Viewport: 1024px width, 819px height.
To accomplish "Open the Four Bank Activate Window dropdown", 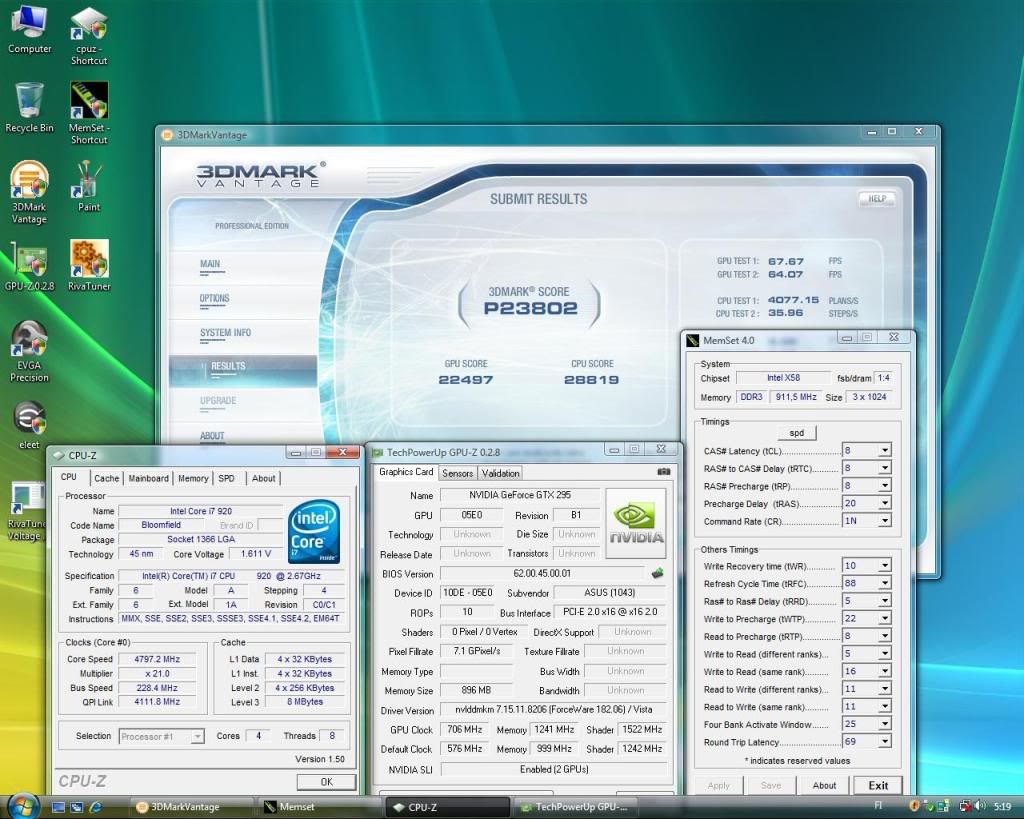I will (884, 724).
